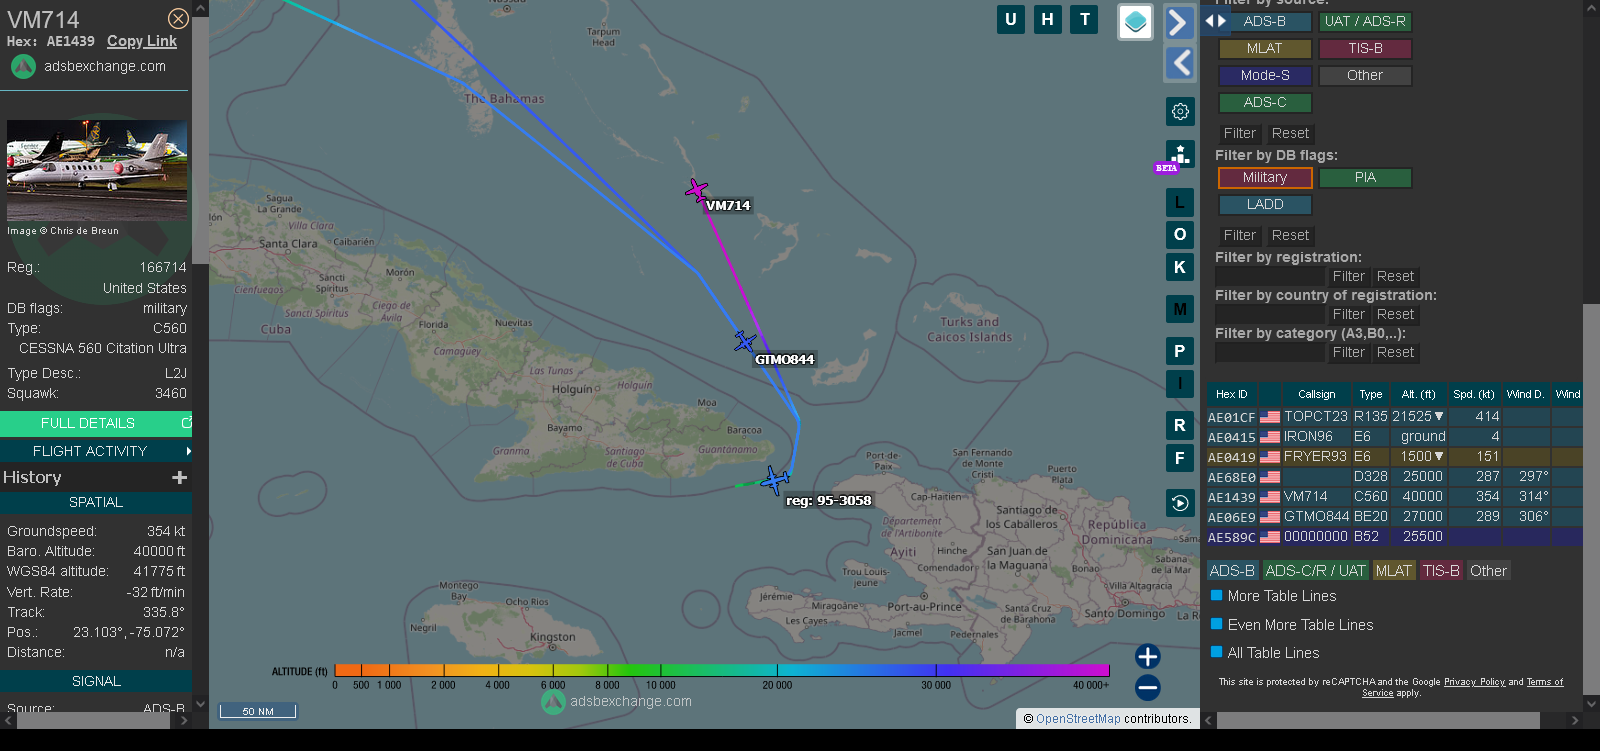
Task: Select the VM714 aircraft marker on map
Action: 697,190
